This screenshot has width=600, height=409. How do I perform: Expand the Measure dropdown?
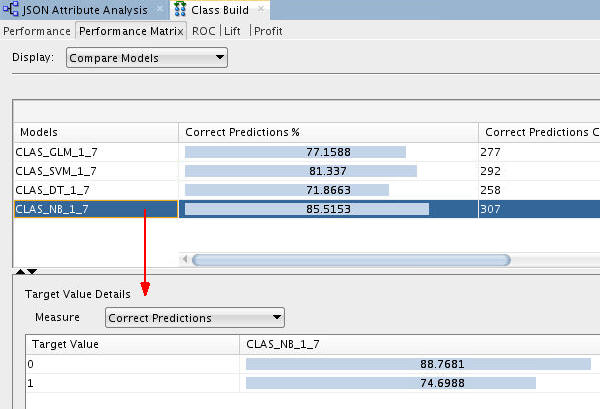click(x=194, y=318)
